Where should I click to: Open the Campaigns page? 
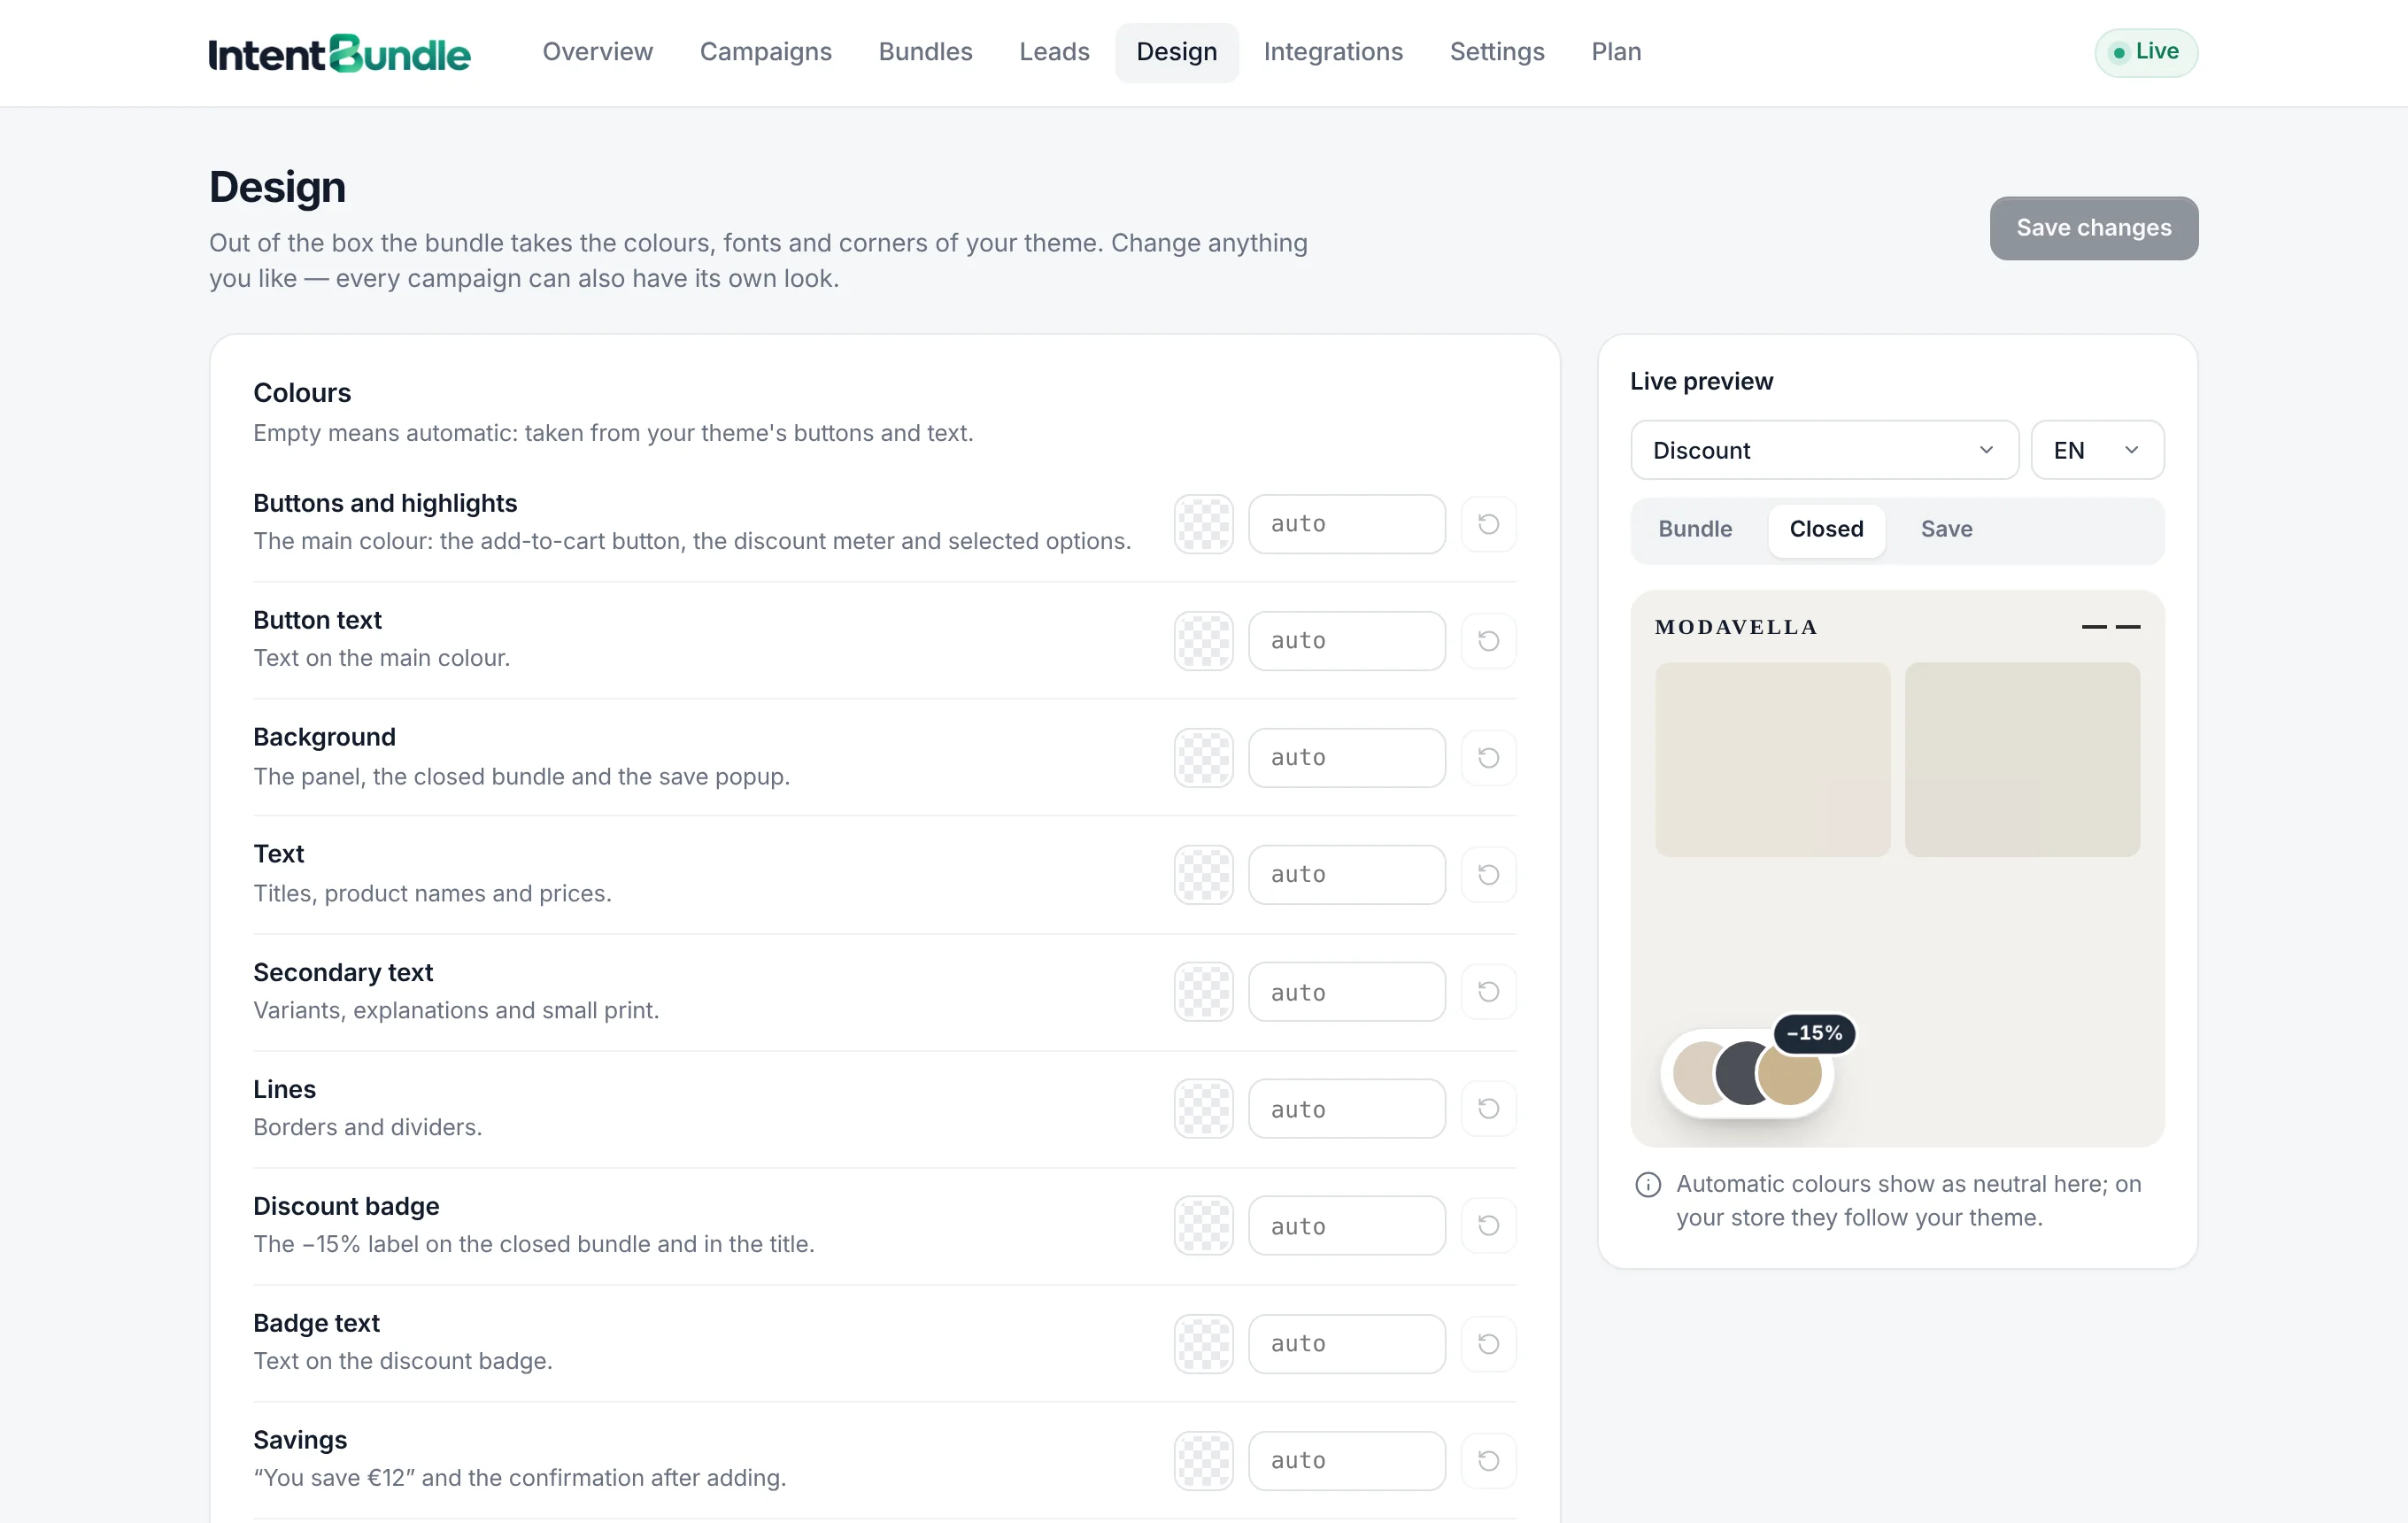tap(765, 52)
